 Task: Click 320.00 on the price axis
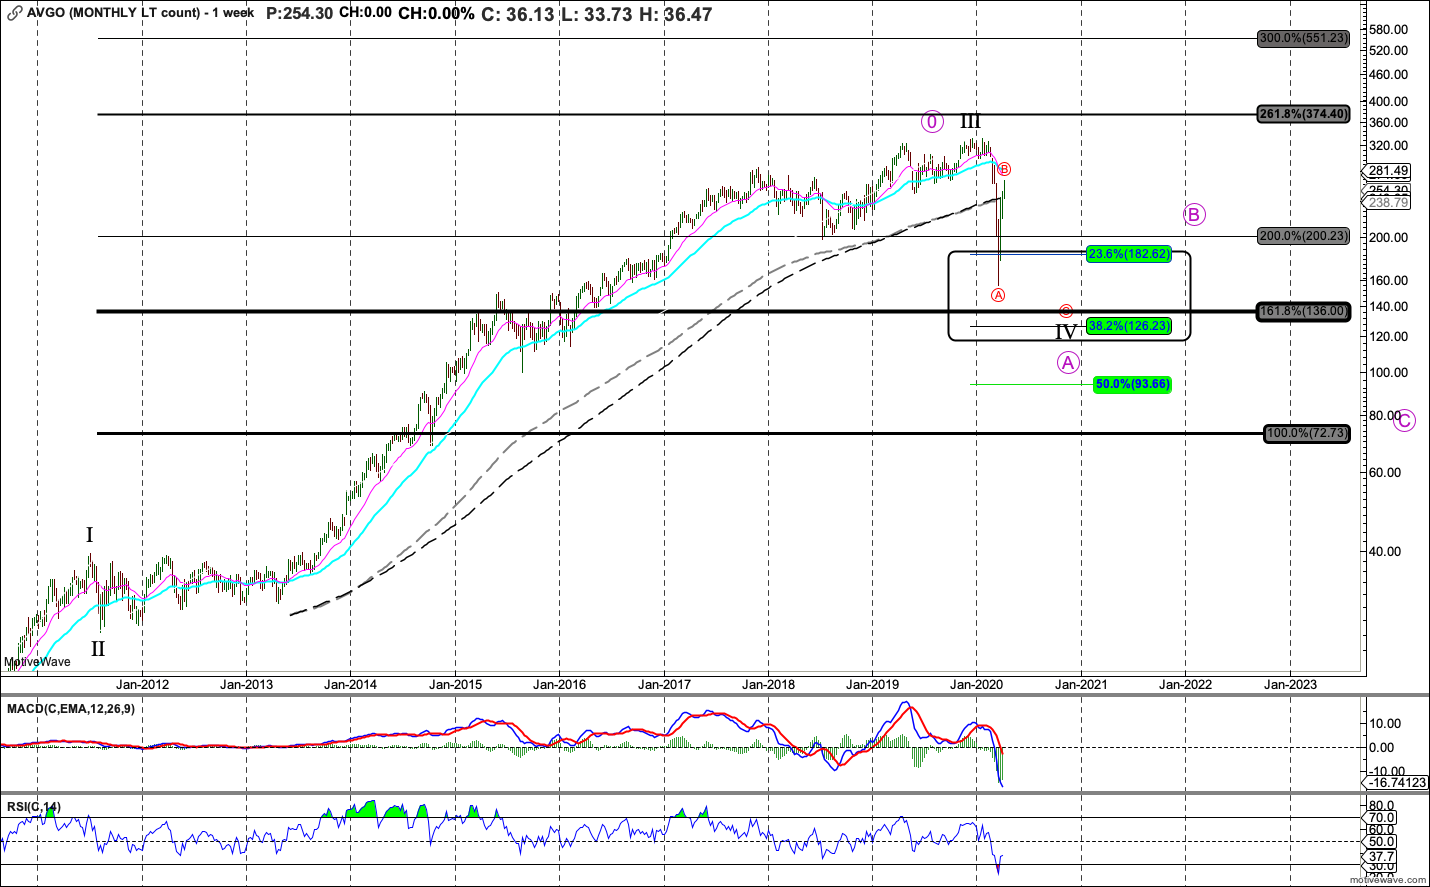point(1389,145)
